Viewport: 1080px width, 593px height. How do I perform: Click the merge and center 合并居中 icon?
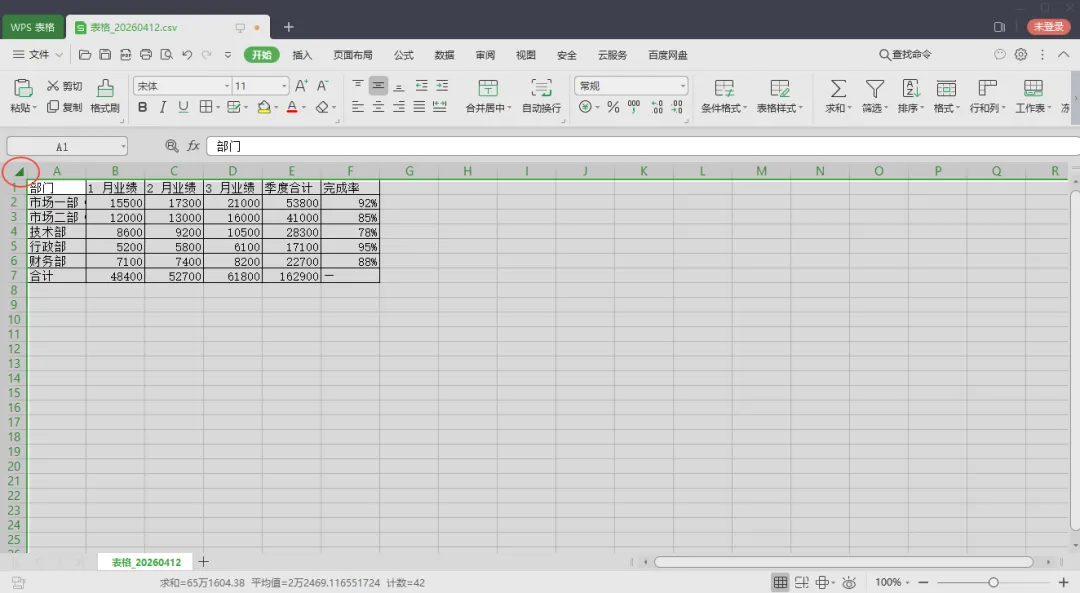[488, 88]
